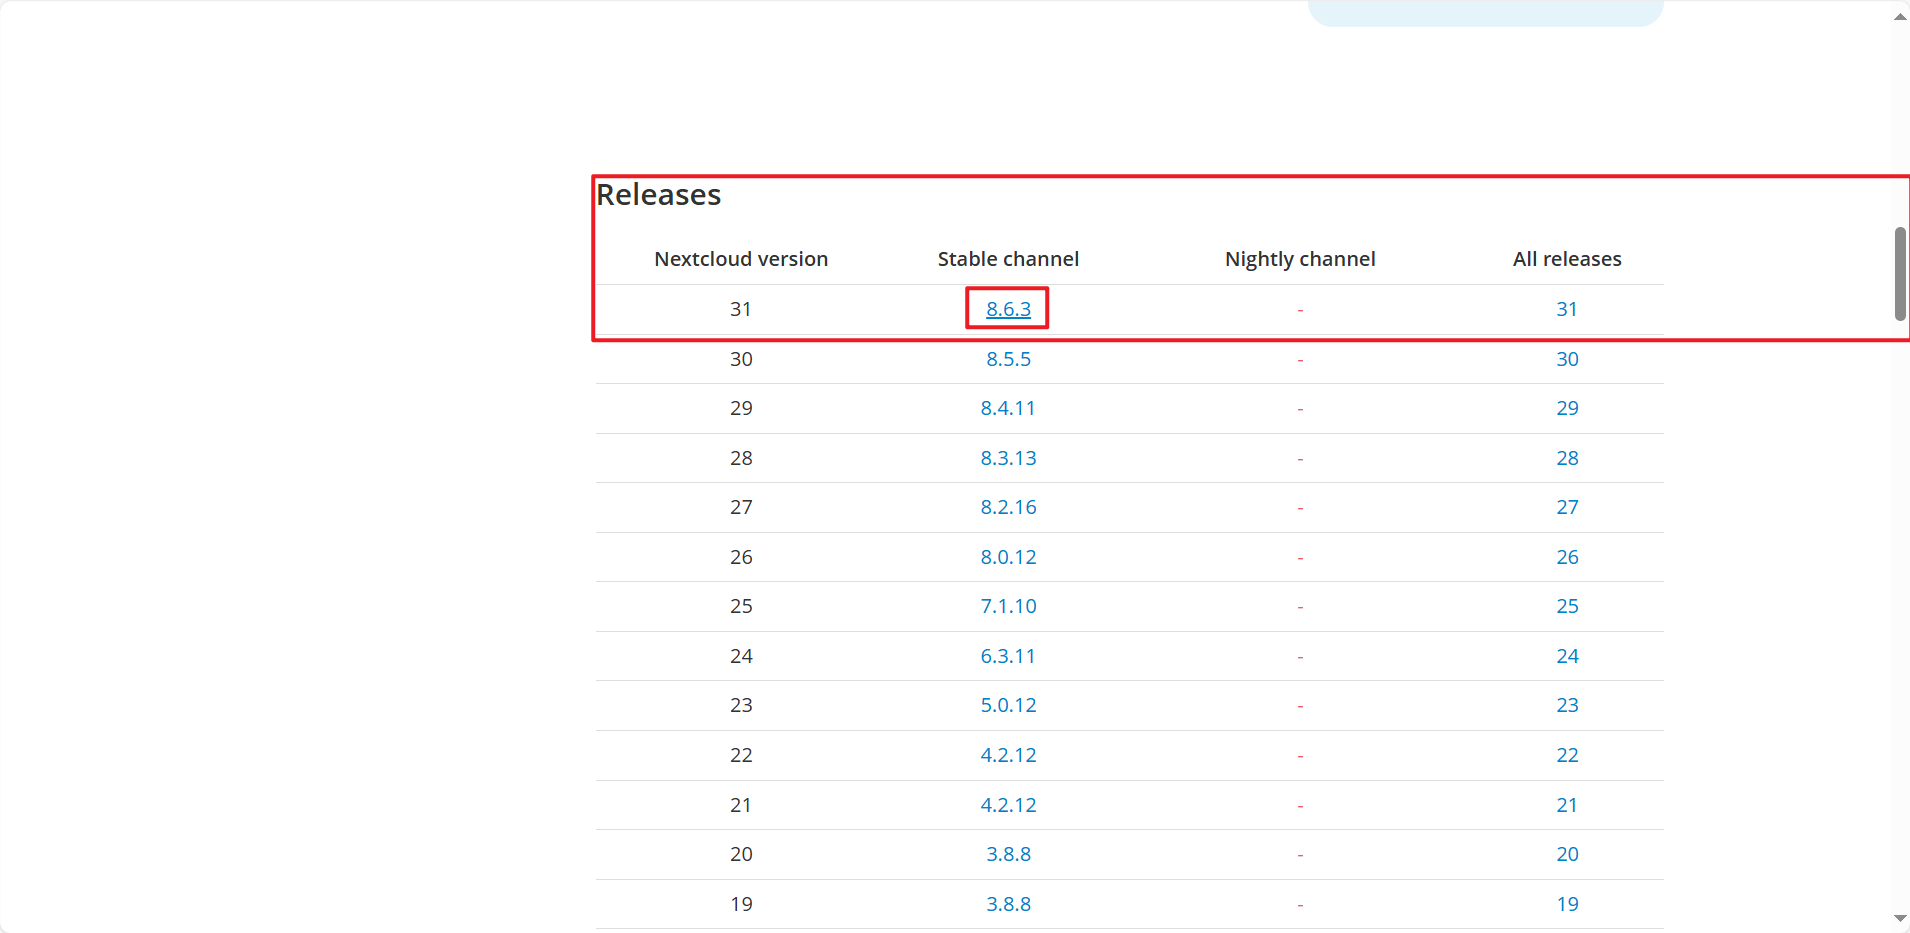Viewport: 1910px width, 933px height.
Task: Open 3.8.8 link in Nextcloud 20 row
Action: point(1008,854)
